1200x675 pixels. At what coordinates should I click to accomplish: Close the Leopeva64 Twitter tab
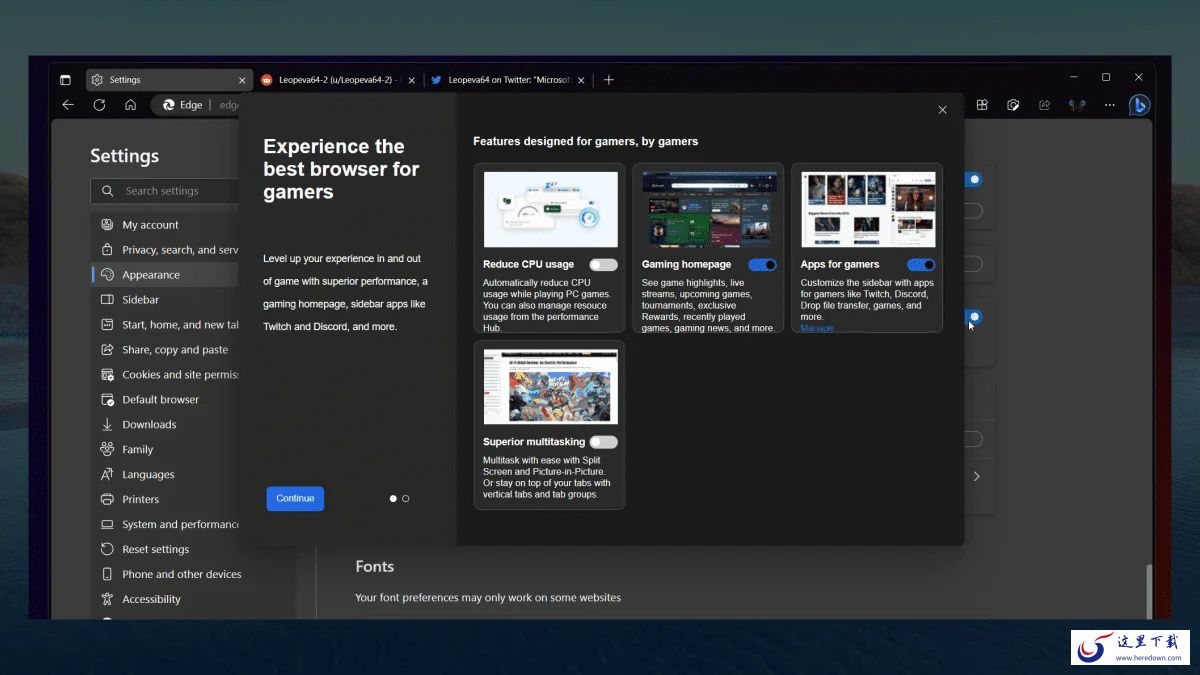point(581,80)
